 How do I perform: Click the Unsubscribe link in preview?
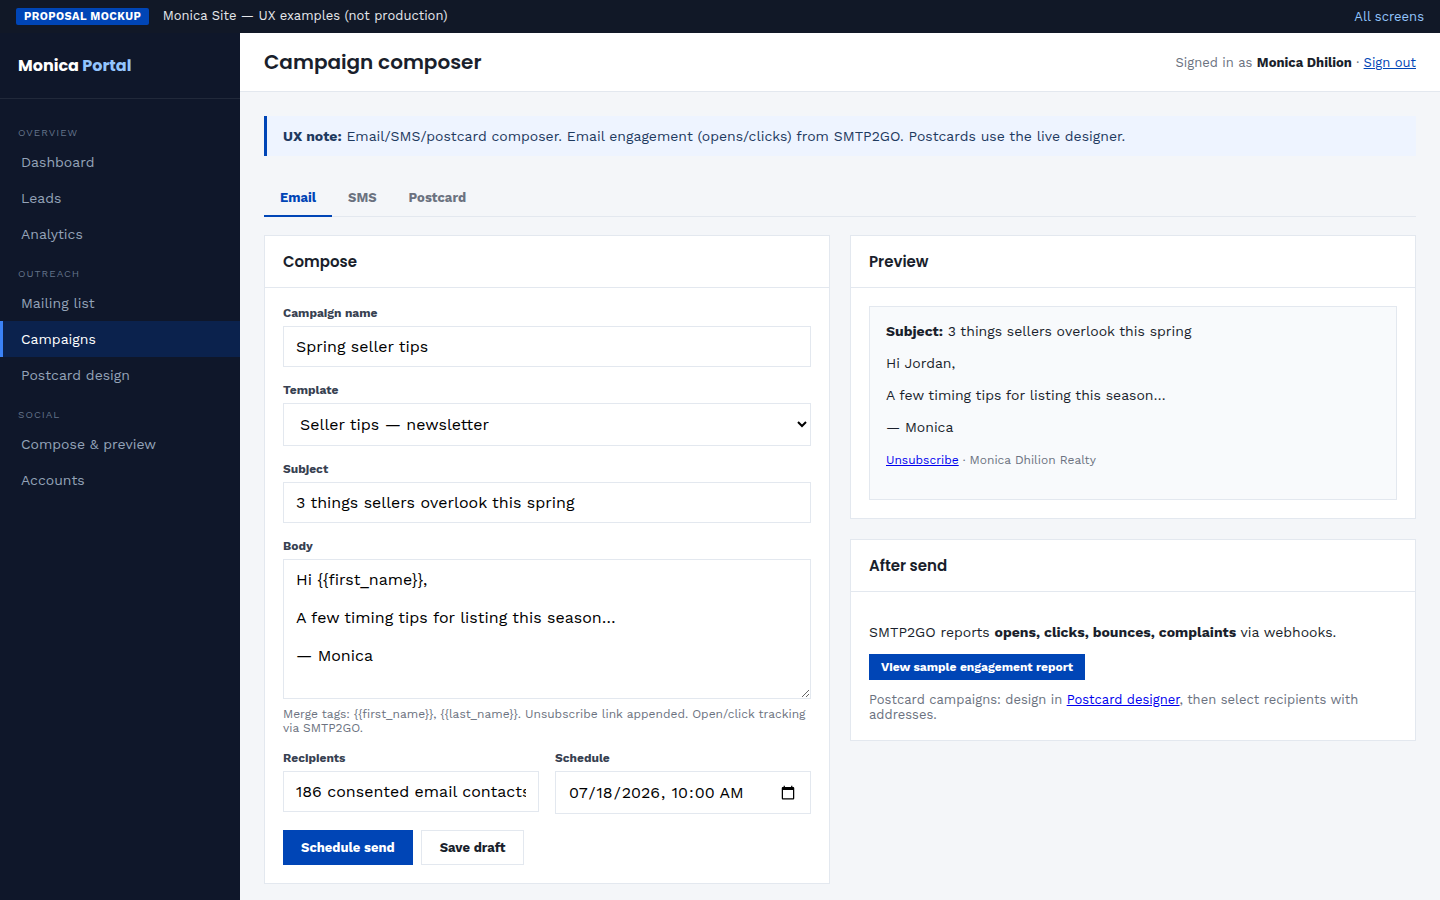[x=922, y=460]
